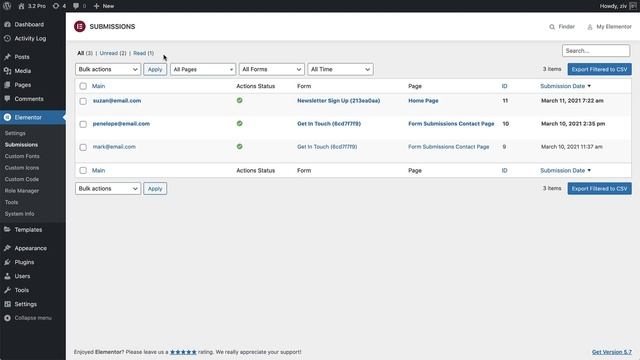Click the Activity Log clock icon
This screenshot has height=360, width=640.
point(7,38)
